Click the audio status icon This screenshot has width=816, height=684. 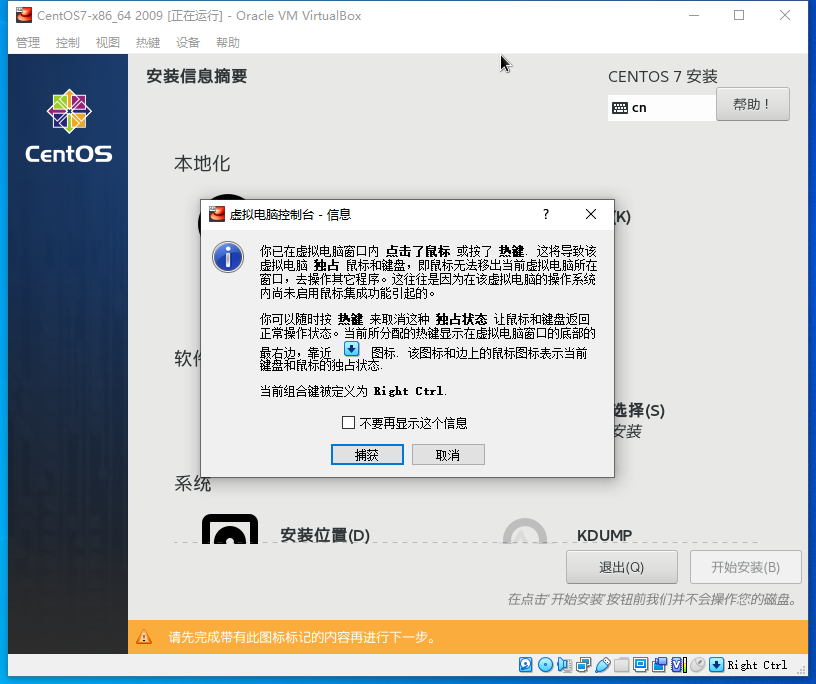565,664
